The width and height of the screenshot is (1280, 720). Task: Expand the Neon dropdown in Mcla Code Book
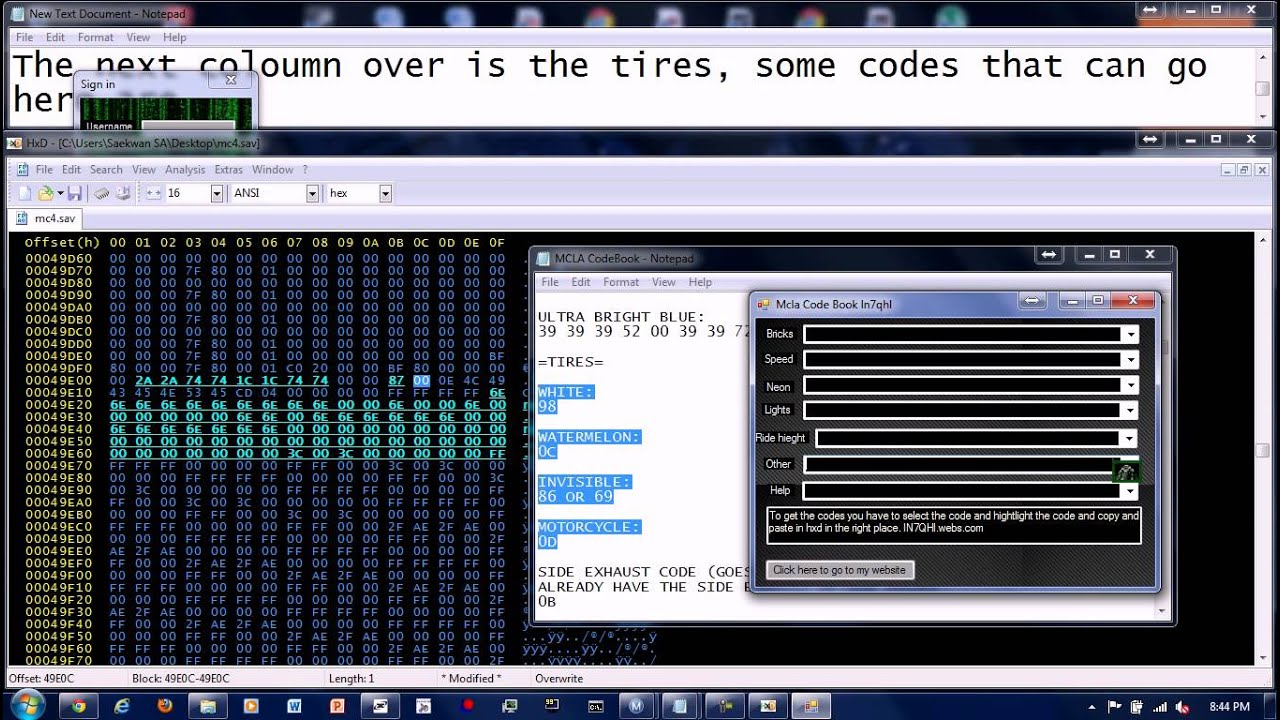1130,386
